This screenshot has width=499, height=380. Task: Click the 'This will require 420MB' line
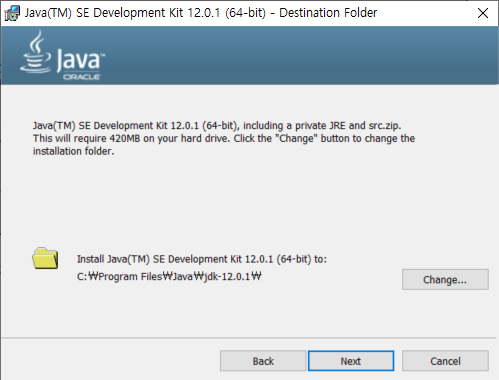(x=224, y=138)
